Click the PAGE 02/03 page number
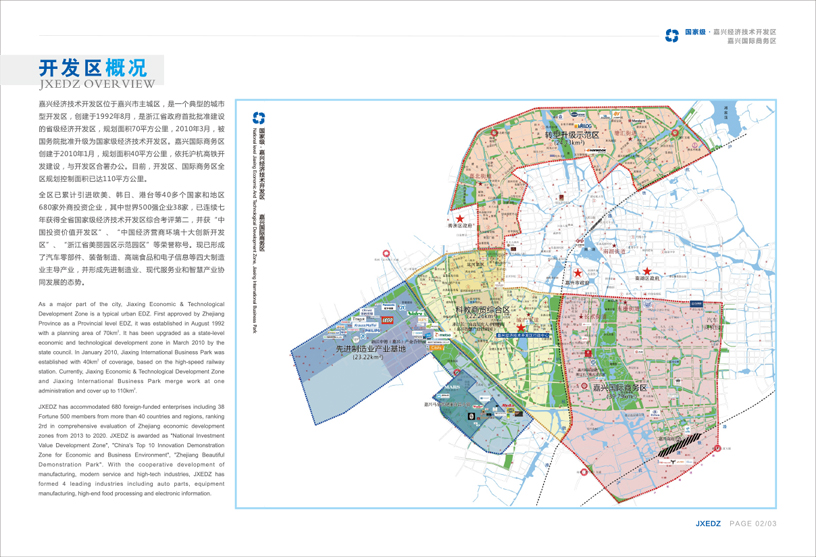This screenshot has width=816, height=557. [x=766, y=523]
